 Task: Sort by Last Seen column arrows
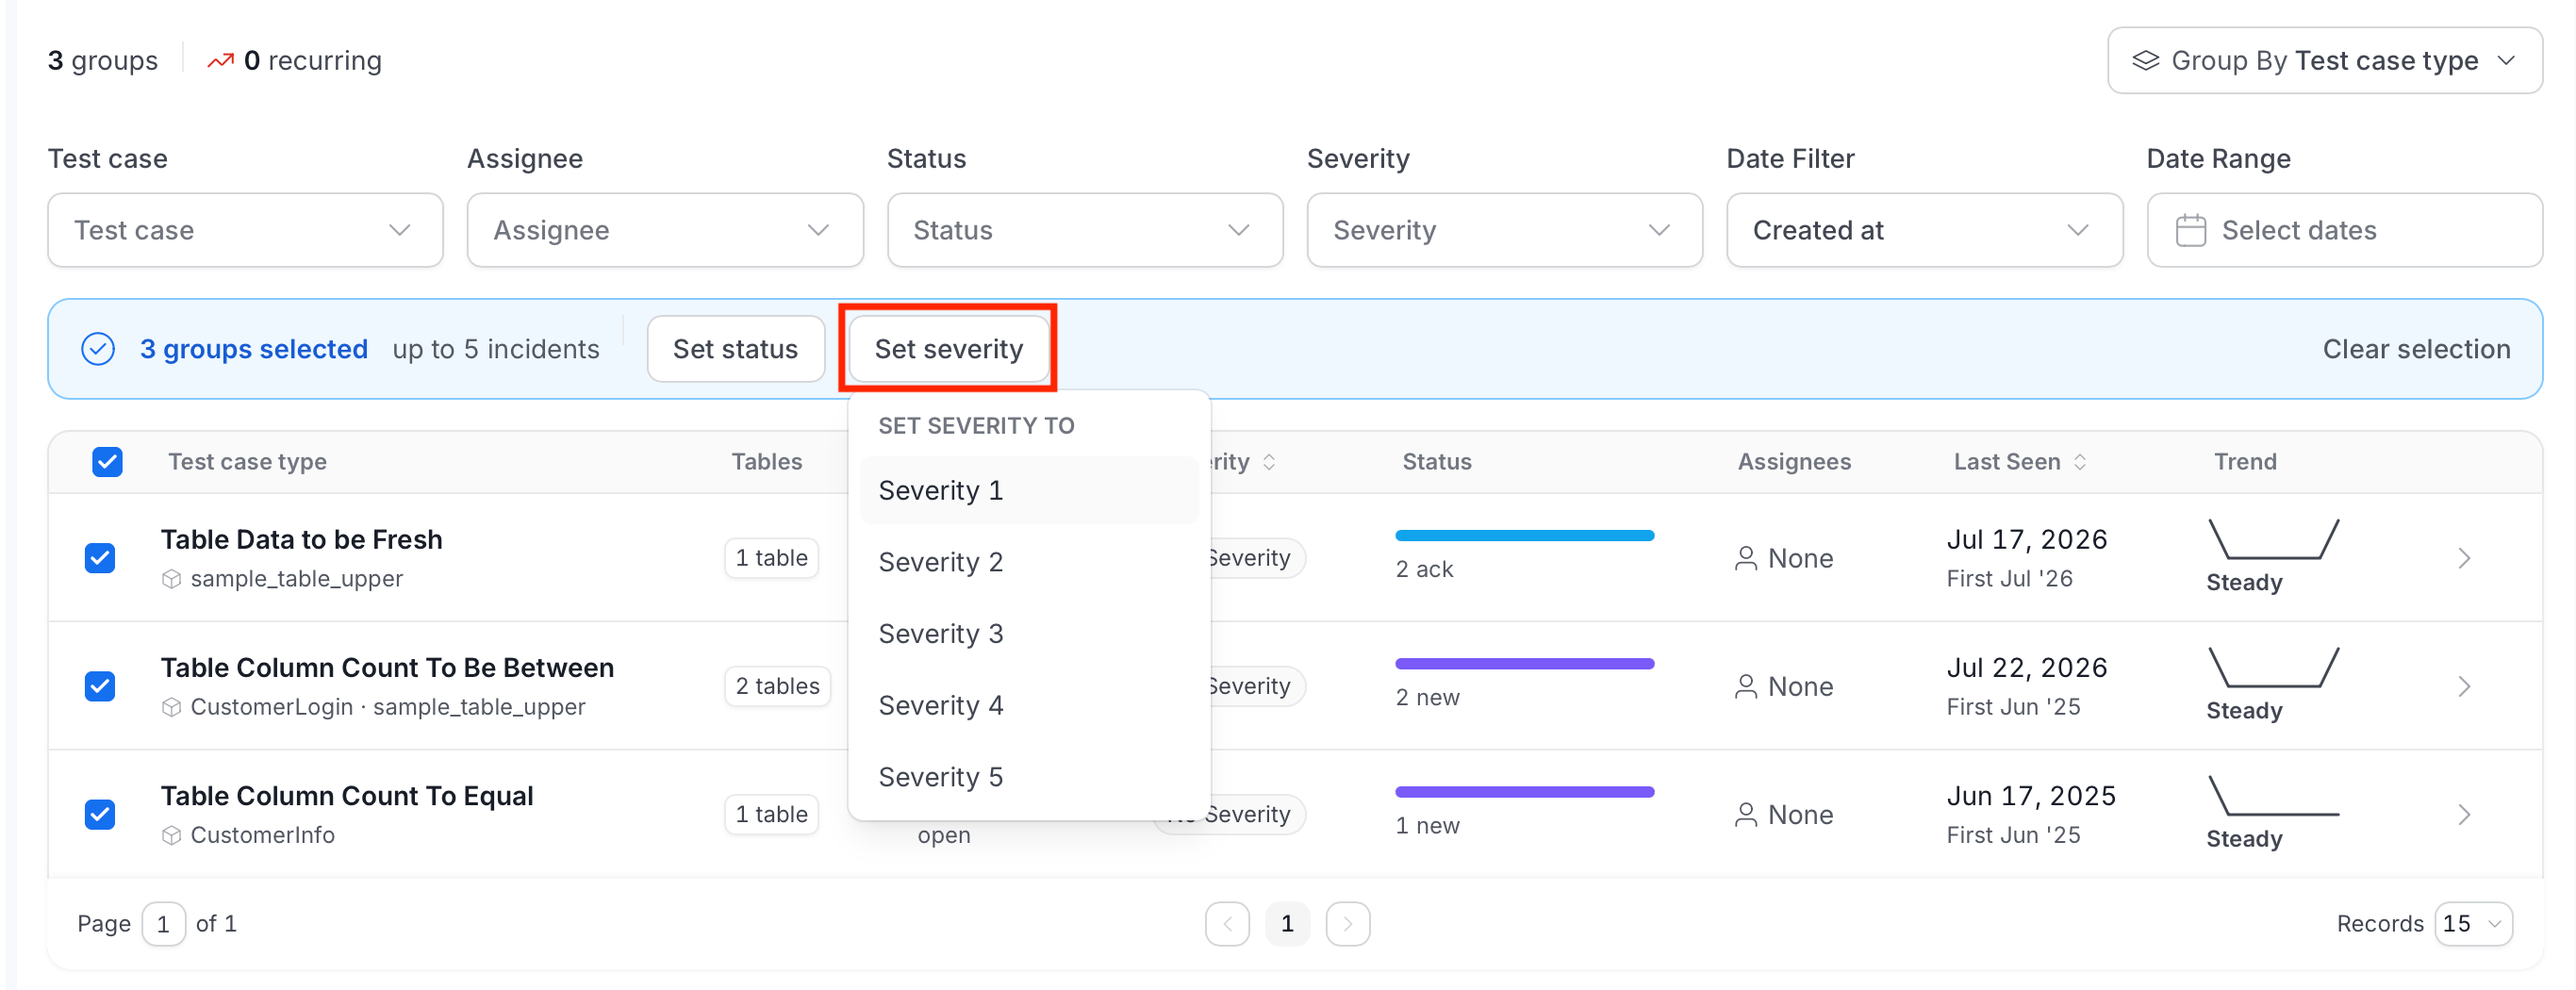click(x=2080, y=462)
